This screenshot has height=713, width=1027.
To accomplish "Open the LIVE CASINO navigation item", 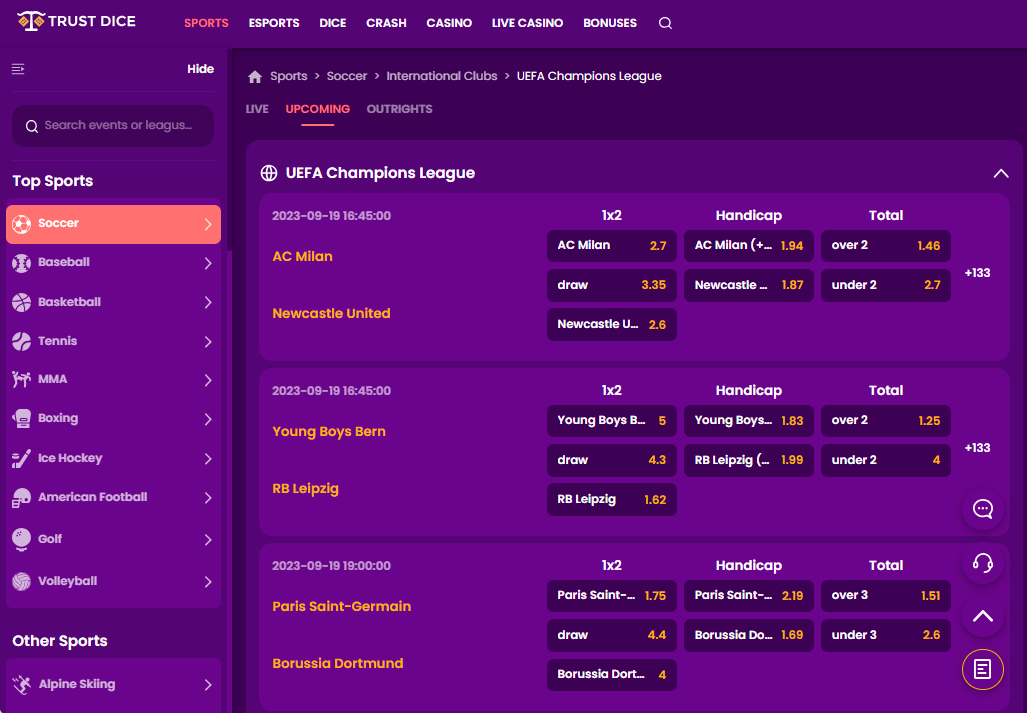I will (527, 23).
